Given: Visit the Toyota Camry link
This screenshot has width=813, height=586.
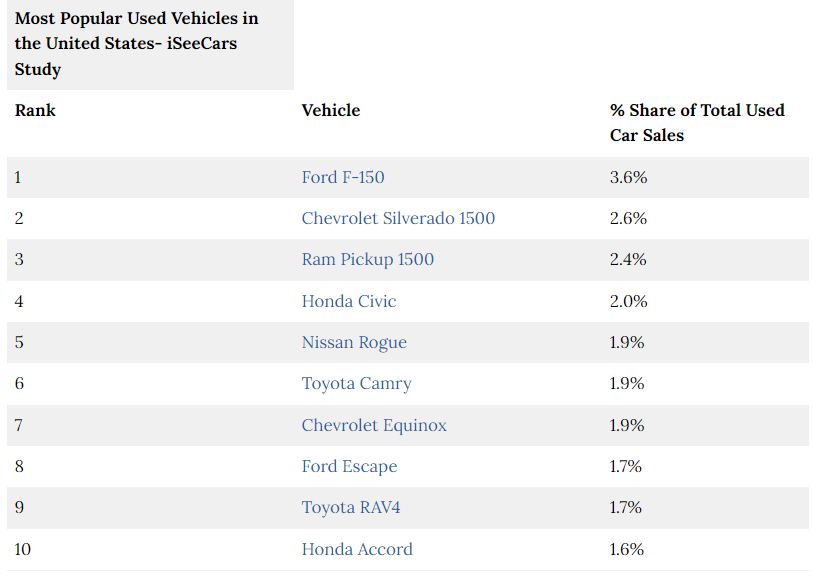Looking at the screenshot, I should tap(357, 383).
